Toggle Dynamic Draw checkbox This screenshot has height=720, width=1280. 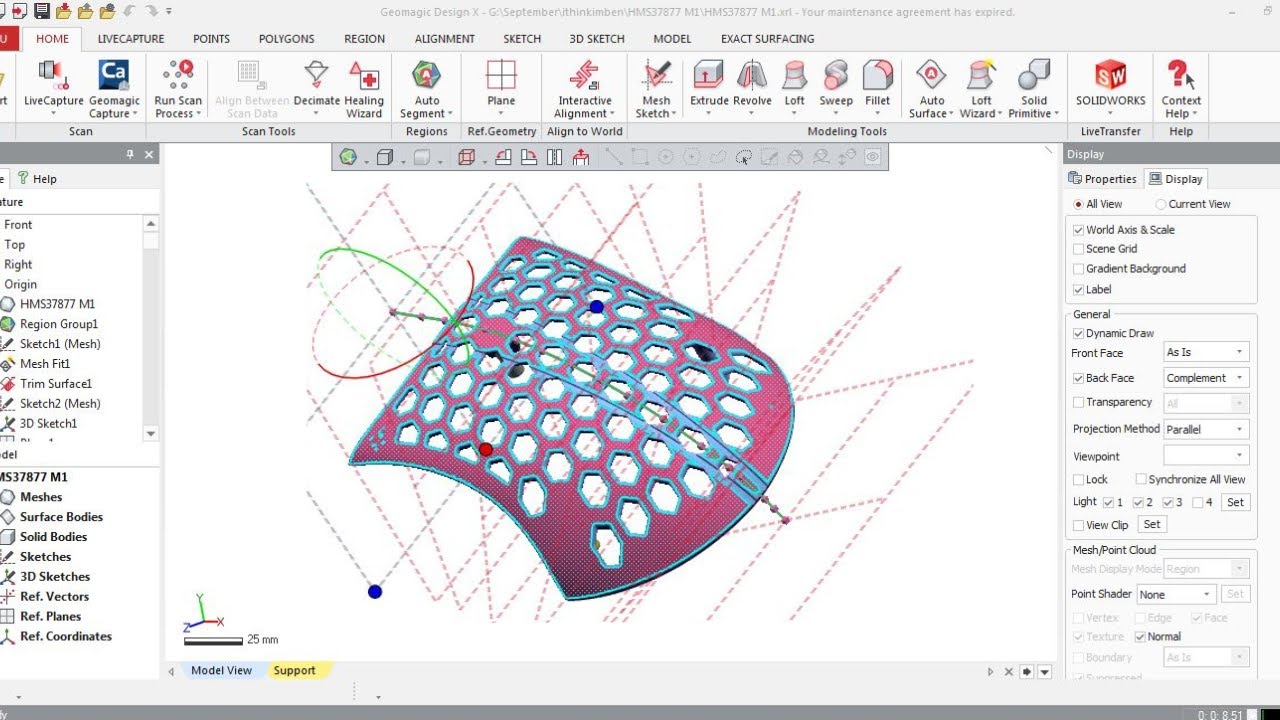click(x=1078, y=334)
